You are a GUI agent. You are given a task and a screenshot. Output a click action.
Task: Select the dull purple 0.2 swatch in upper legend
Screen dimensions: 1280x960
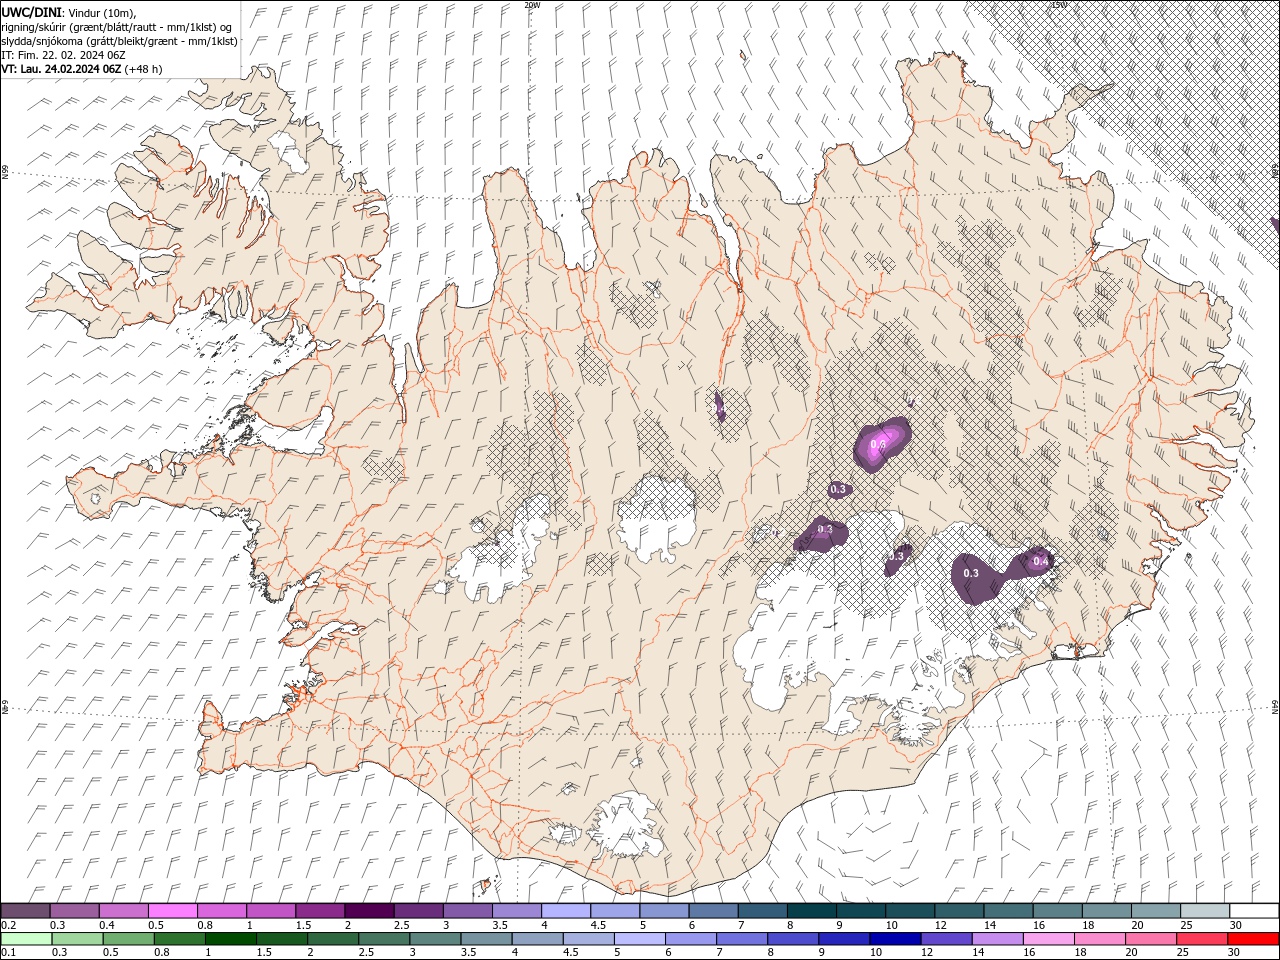(25, 911)
